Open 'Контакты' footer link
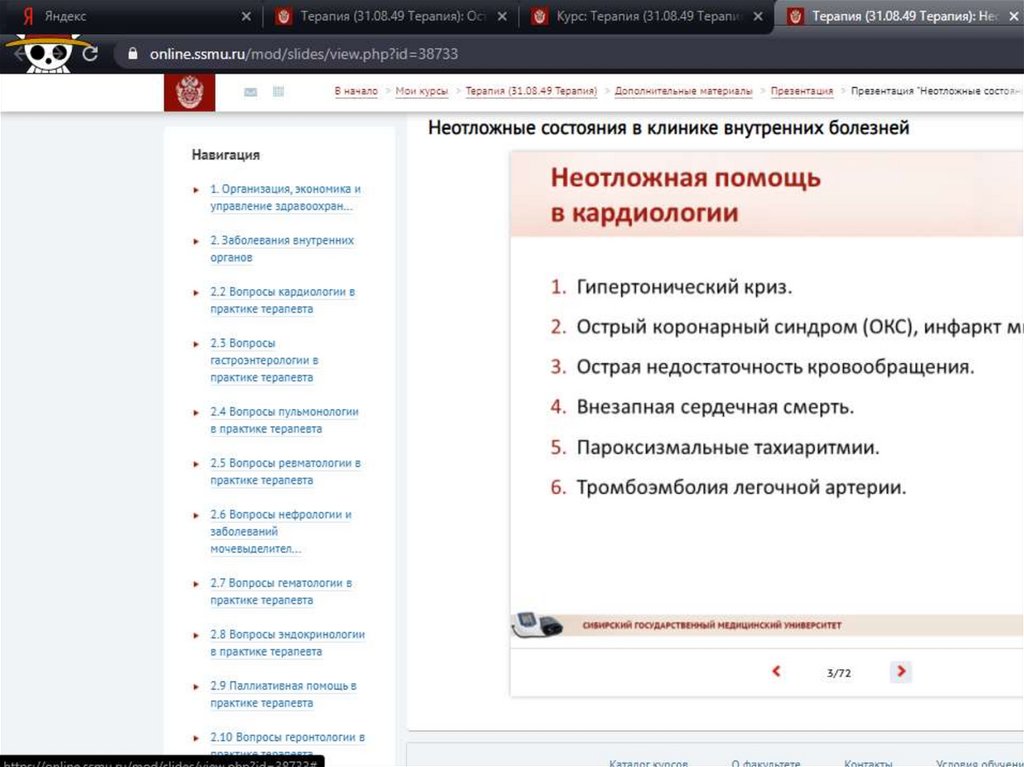Viewport: 1024px width, 767px height. click(x=868, y=762)
